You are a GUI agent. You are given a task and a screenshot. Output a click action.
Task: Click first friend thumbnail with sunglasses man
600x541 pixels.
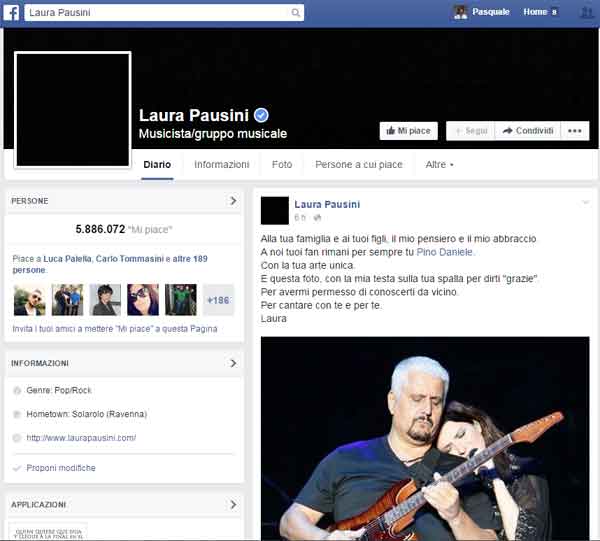coord(29,300)
